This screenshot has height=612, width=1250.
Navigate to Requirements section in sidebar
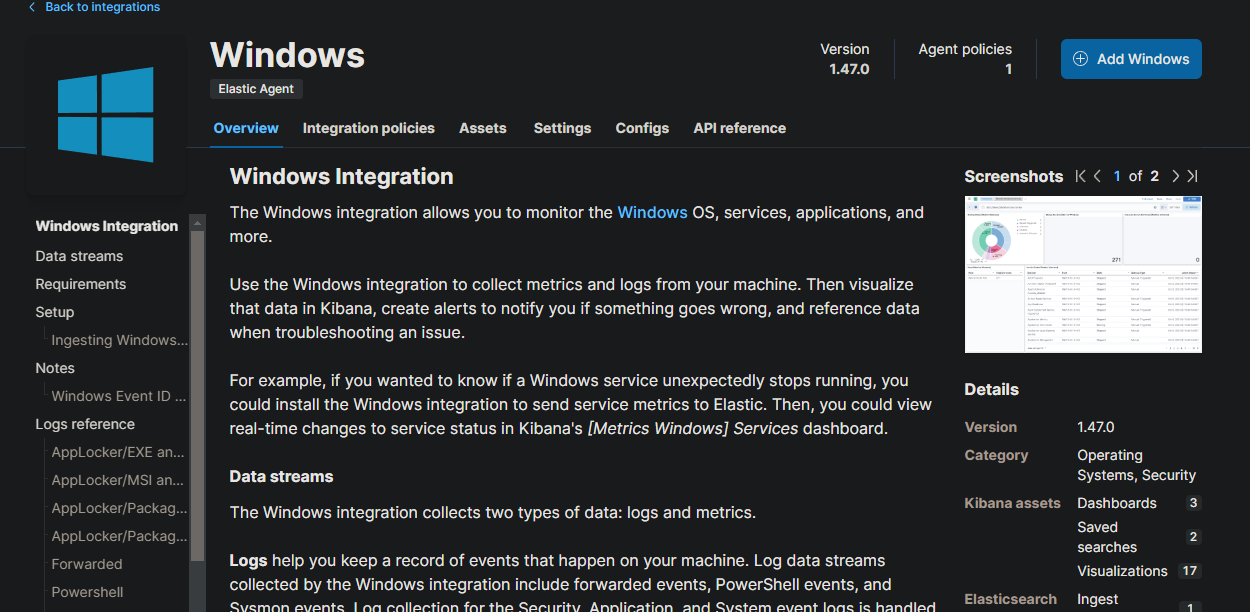click(80, 284)
